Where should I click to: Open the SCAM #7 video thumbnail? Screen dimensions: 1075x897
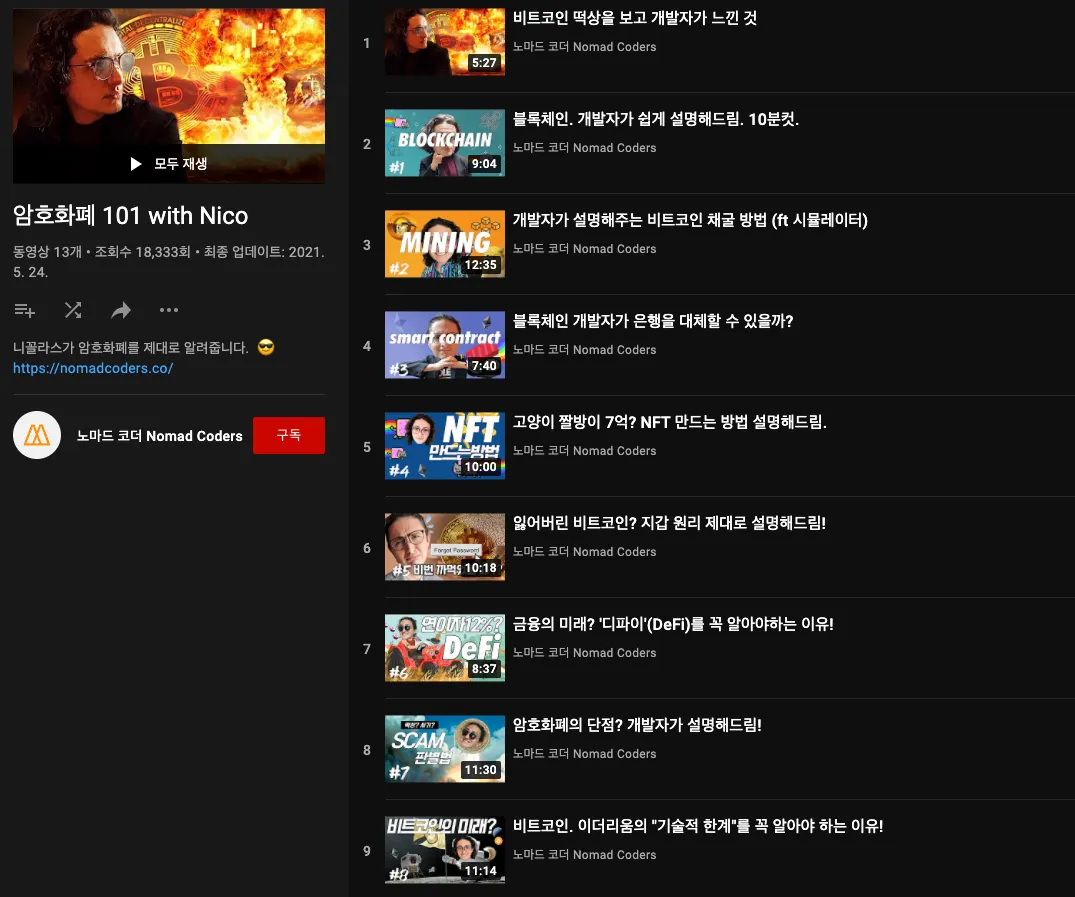(x=445, y=749)
